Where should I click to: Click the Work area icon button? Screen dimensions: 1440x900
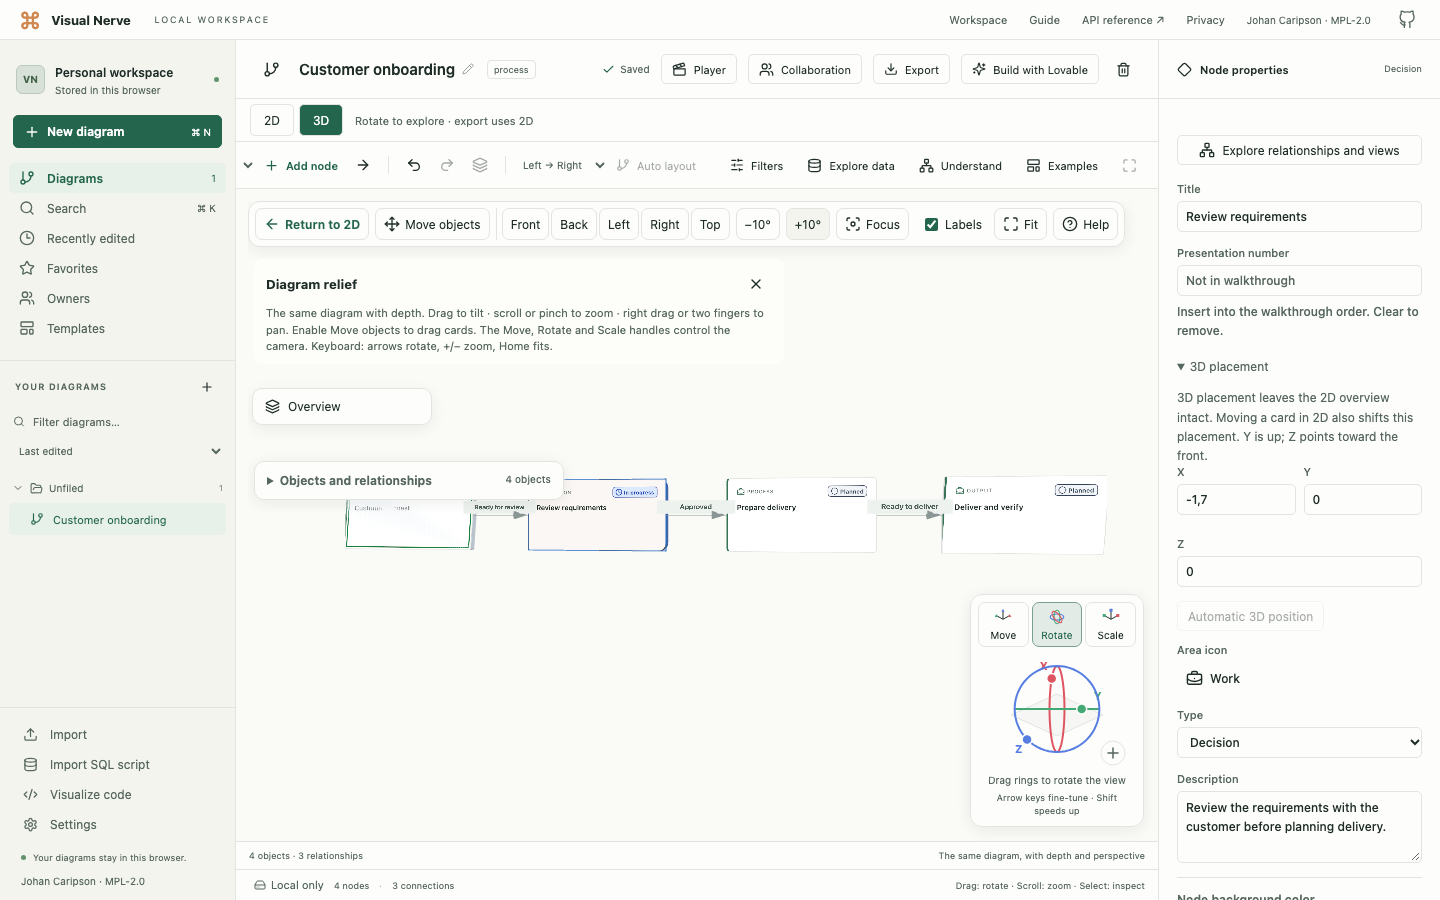1213,679
